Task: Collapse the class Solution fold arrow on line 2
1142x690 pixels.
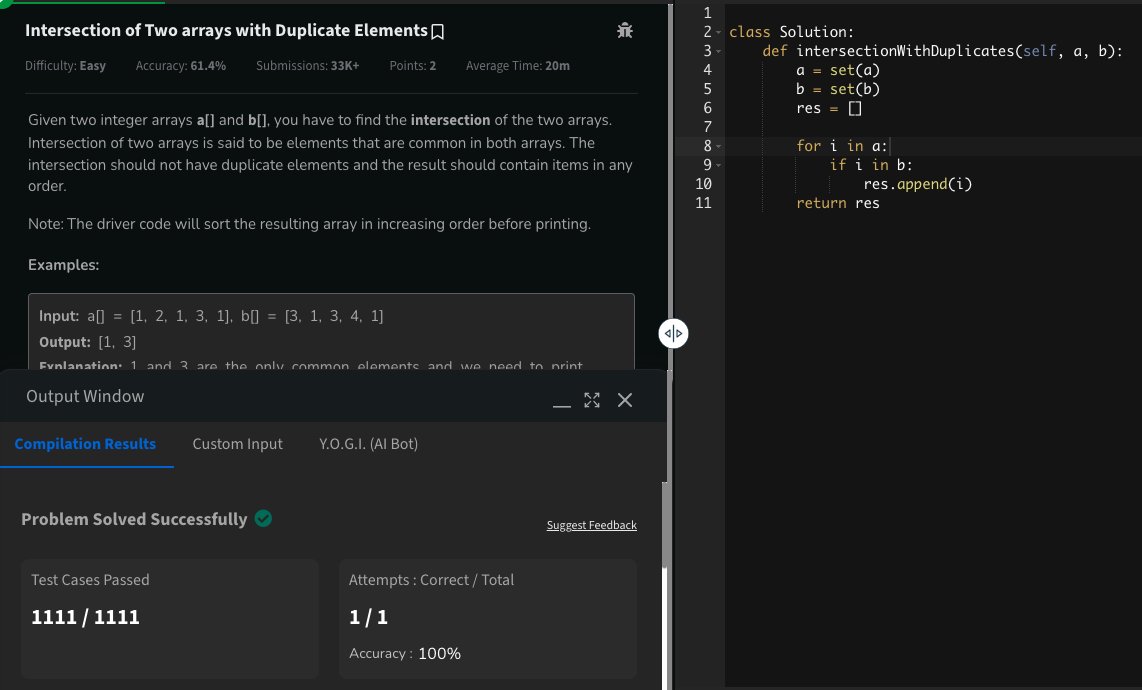Action: (x=719, y=32)
